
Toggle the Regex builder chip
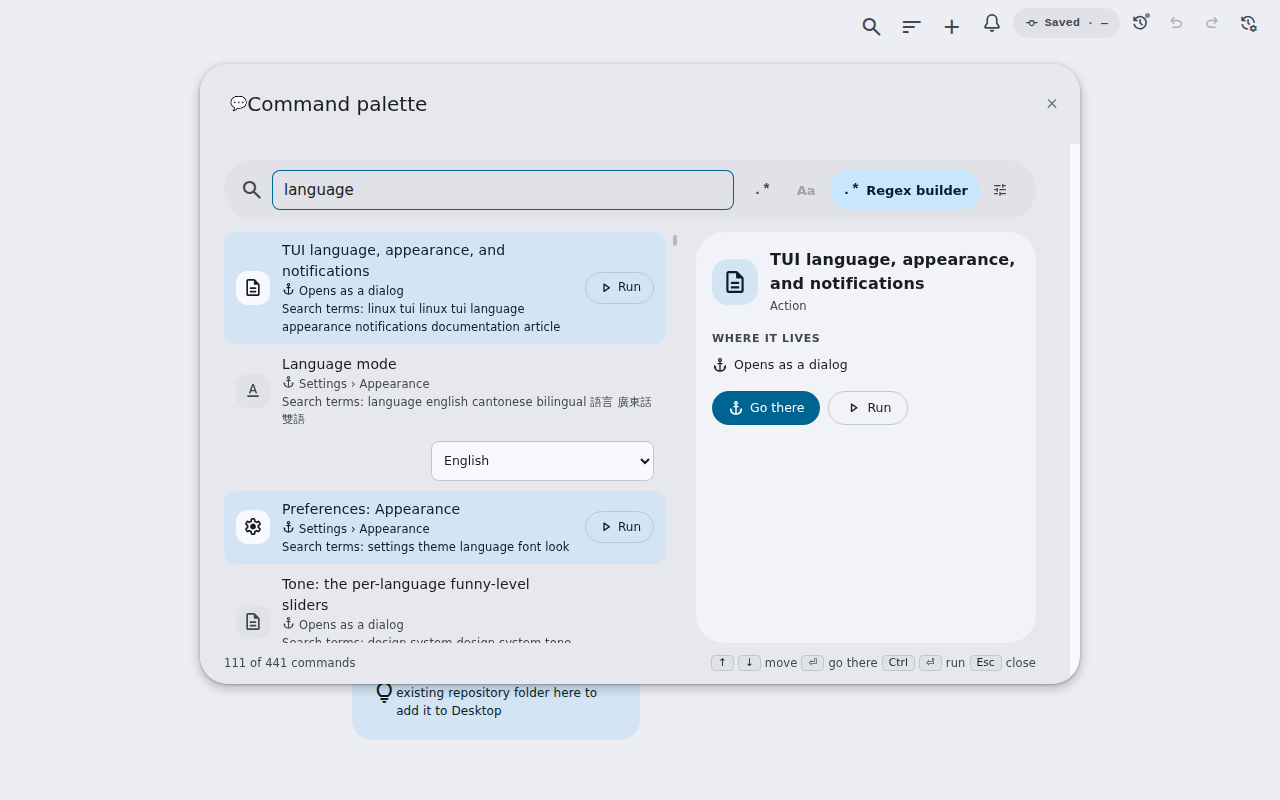tap(905, 190)
